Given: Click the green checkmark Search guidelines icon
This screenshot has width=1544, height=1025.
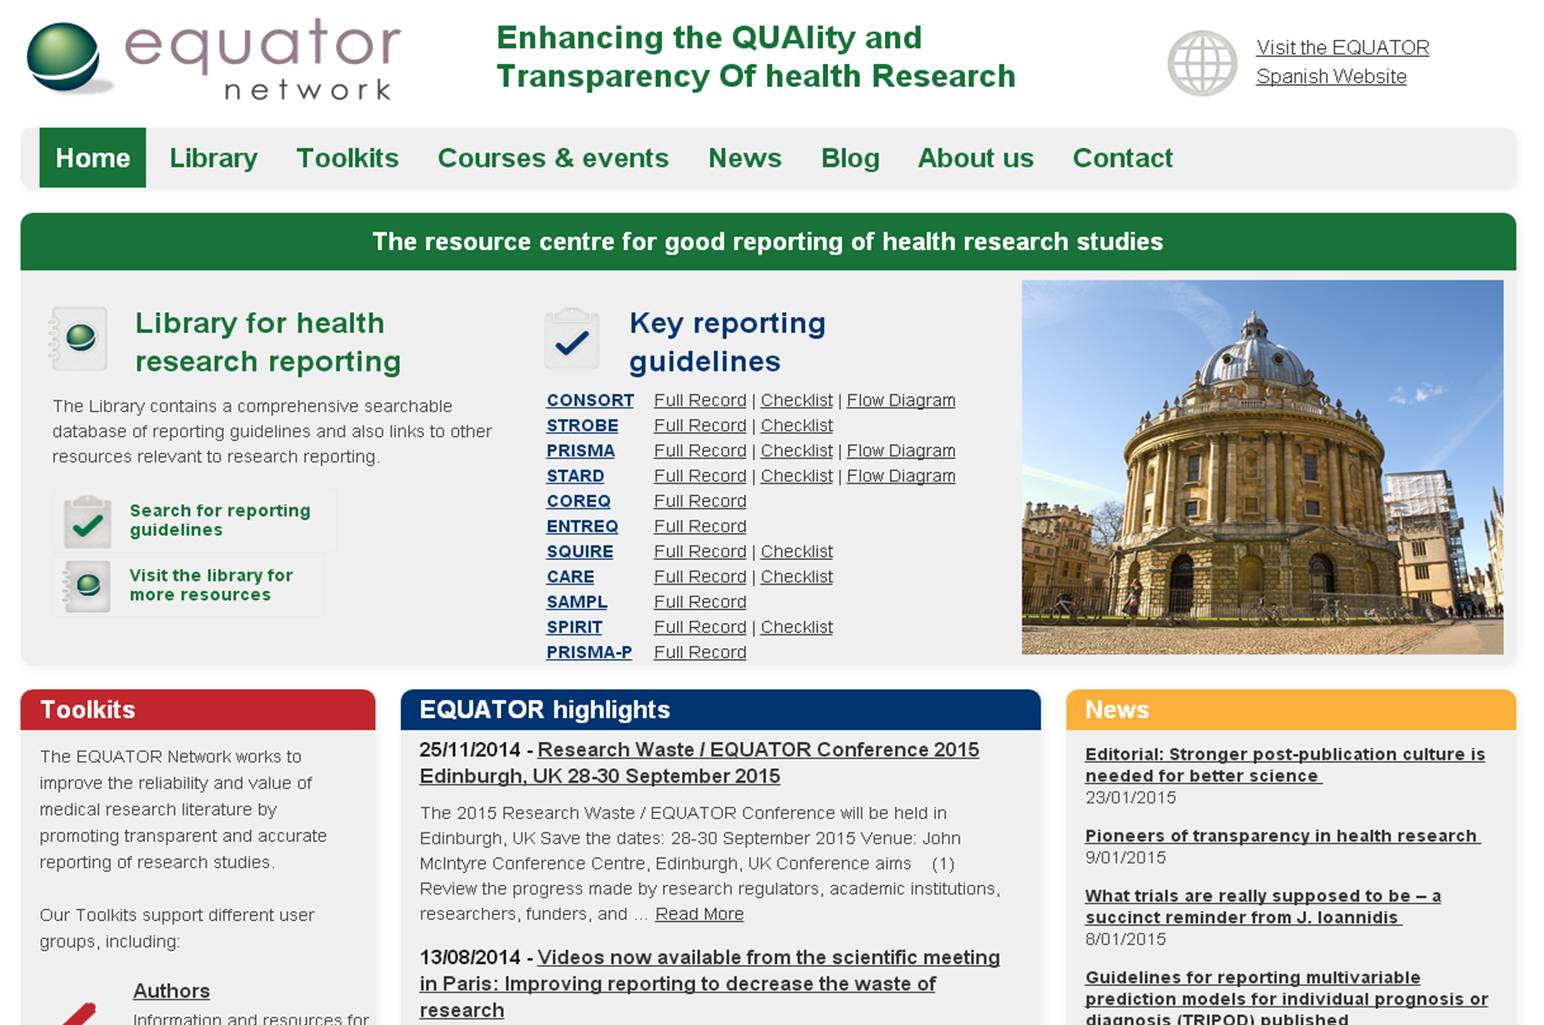Looking at the screenshot, I should [x=87, y=522].
